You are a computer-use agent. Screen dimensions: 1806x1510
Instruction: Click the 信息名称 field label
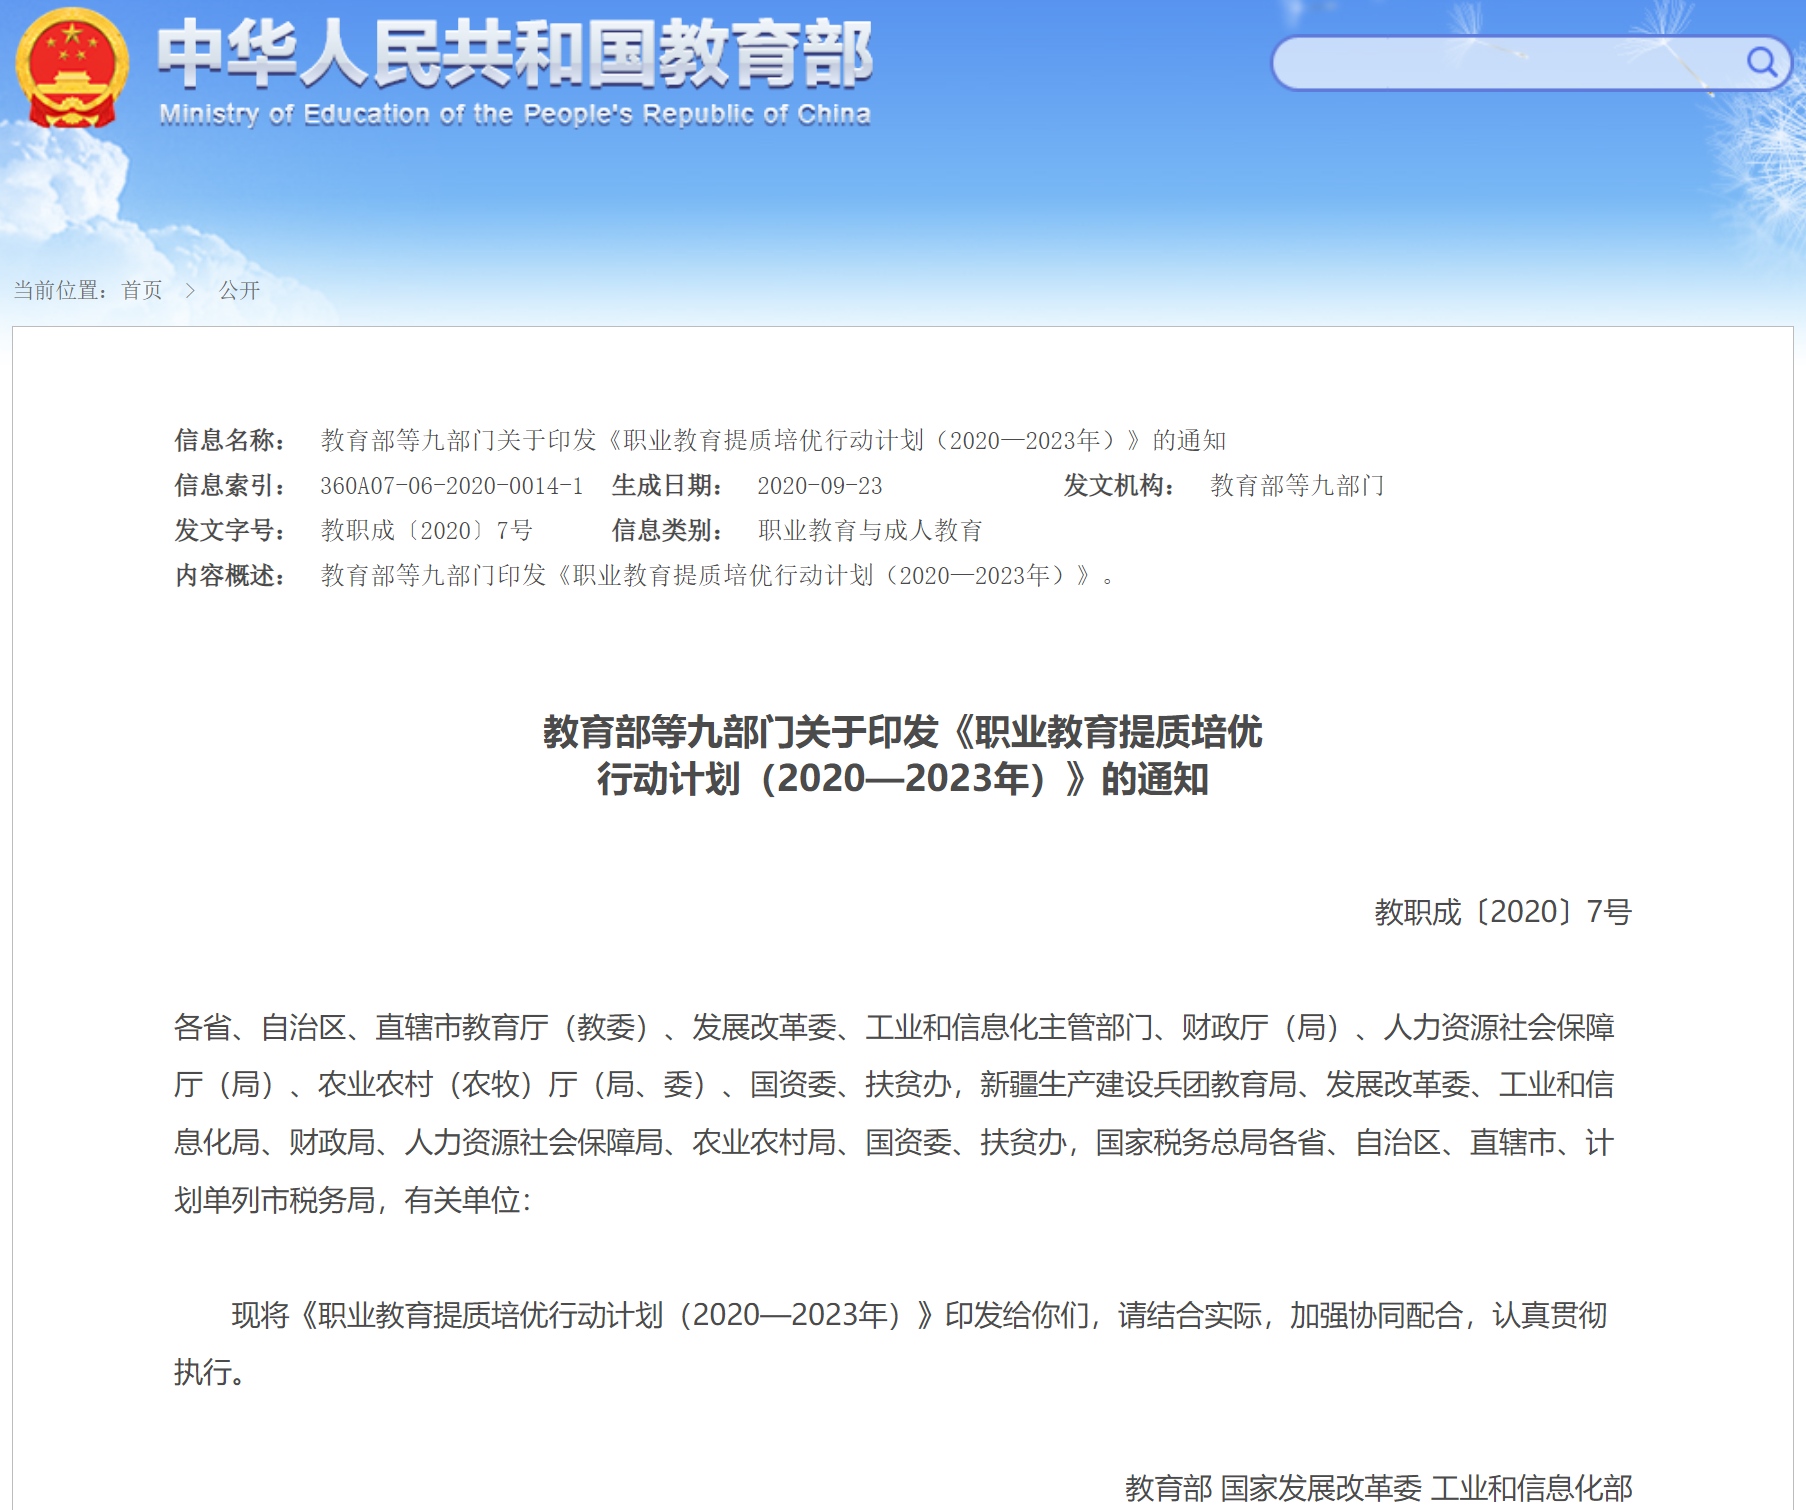point(230,440)
